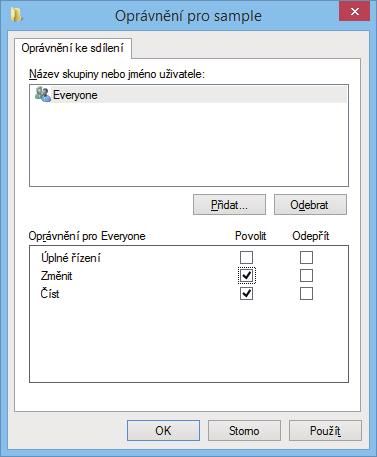Click the folder icon in title bar

click(x=16, y=15)
